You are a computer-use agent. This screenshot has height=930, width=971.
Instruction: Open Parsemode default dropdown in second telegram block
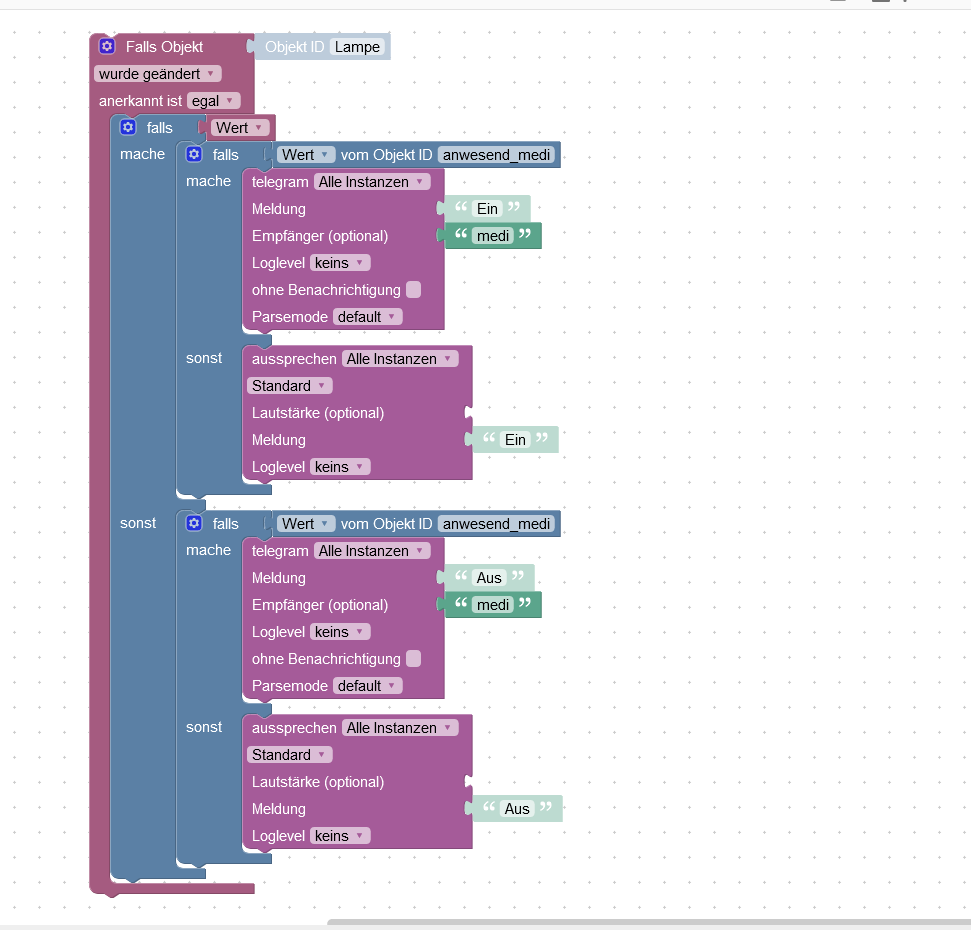367,686
